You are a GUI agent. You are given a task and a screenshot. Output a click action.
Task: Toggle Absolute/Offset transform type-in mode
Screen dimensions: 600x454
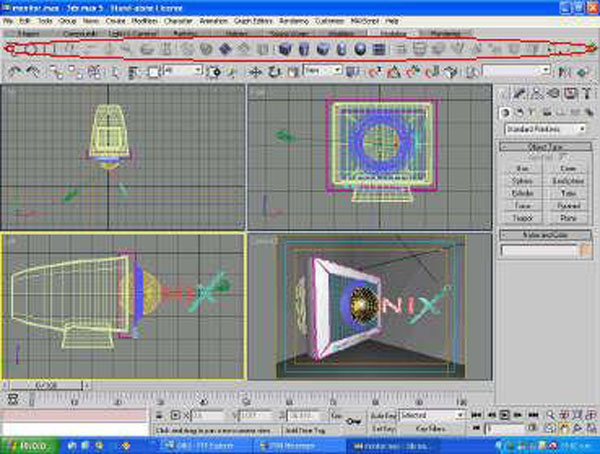[x=175, y=415]
